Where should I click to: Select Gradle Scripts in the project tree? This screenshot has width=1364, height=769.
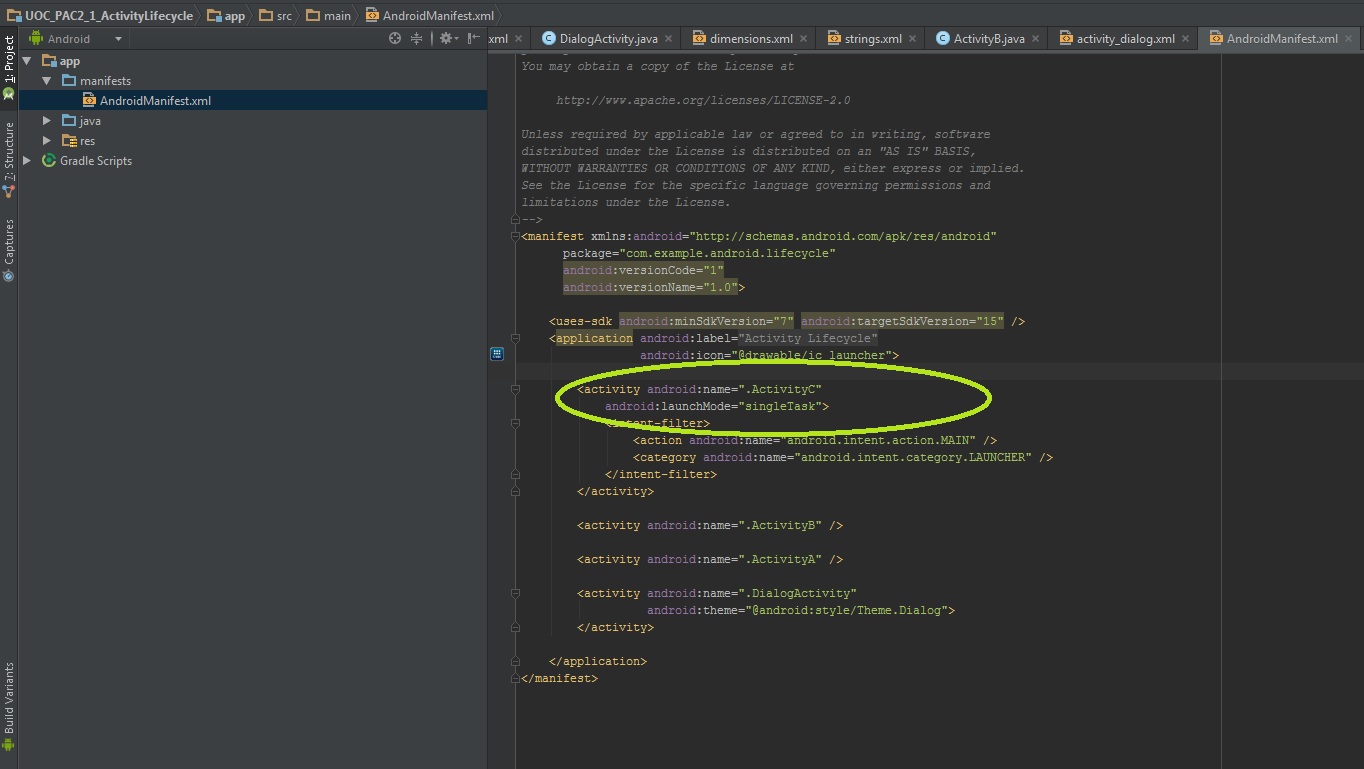[95, 160]
